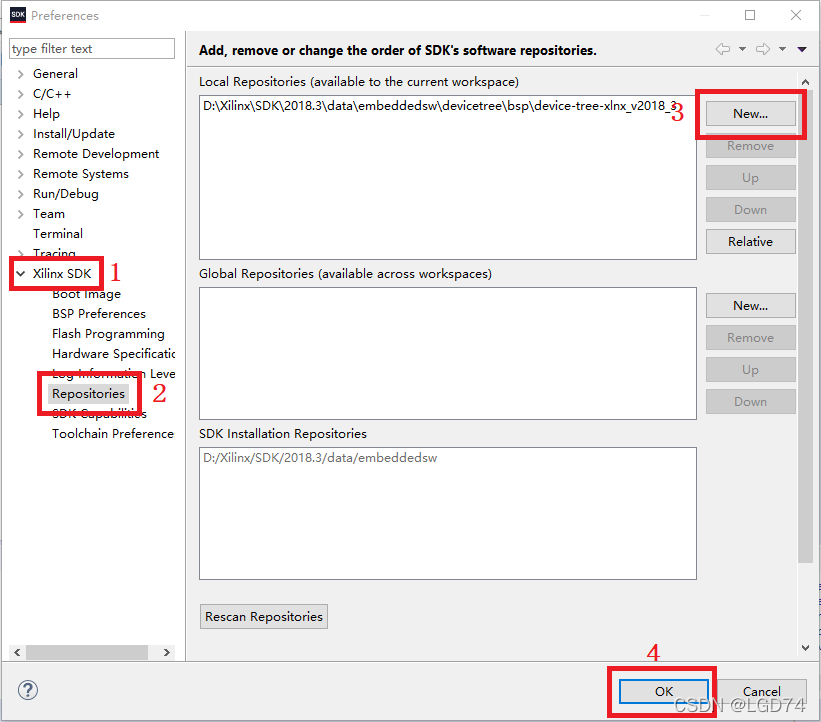
Task: Click Down in Local Repositories
Action: [x=750, y=209]
